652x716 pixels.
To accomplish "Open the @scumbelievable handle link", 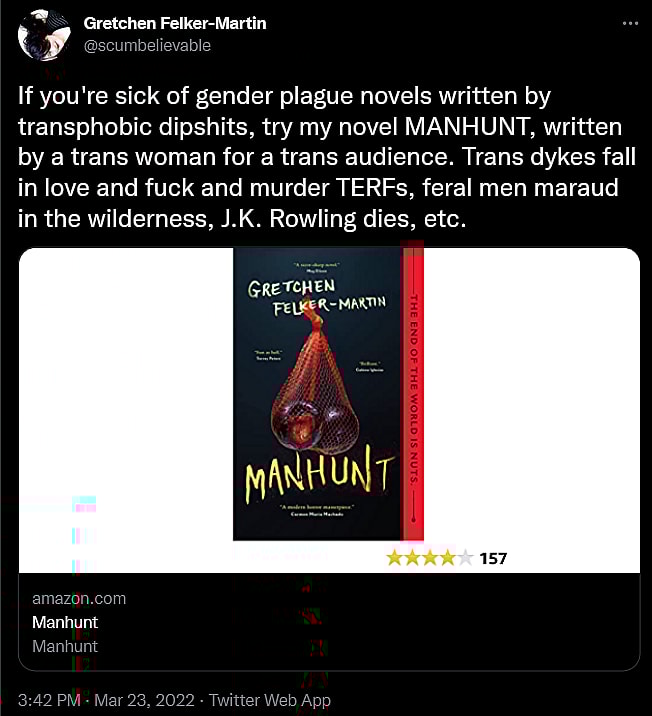I will (x=147, y=45).
